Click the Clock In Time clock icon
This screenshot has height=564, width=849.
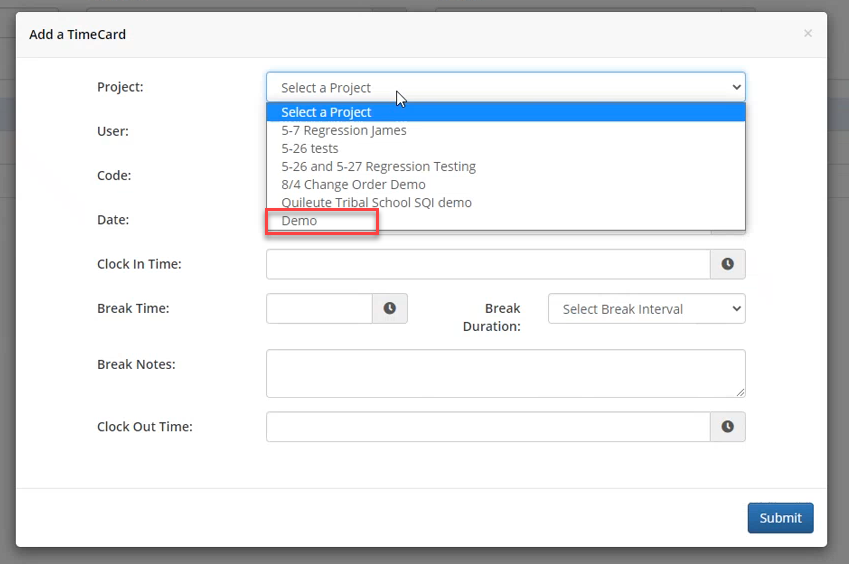click(x=727, y=264)
